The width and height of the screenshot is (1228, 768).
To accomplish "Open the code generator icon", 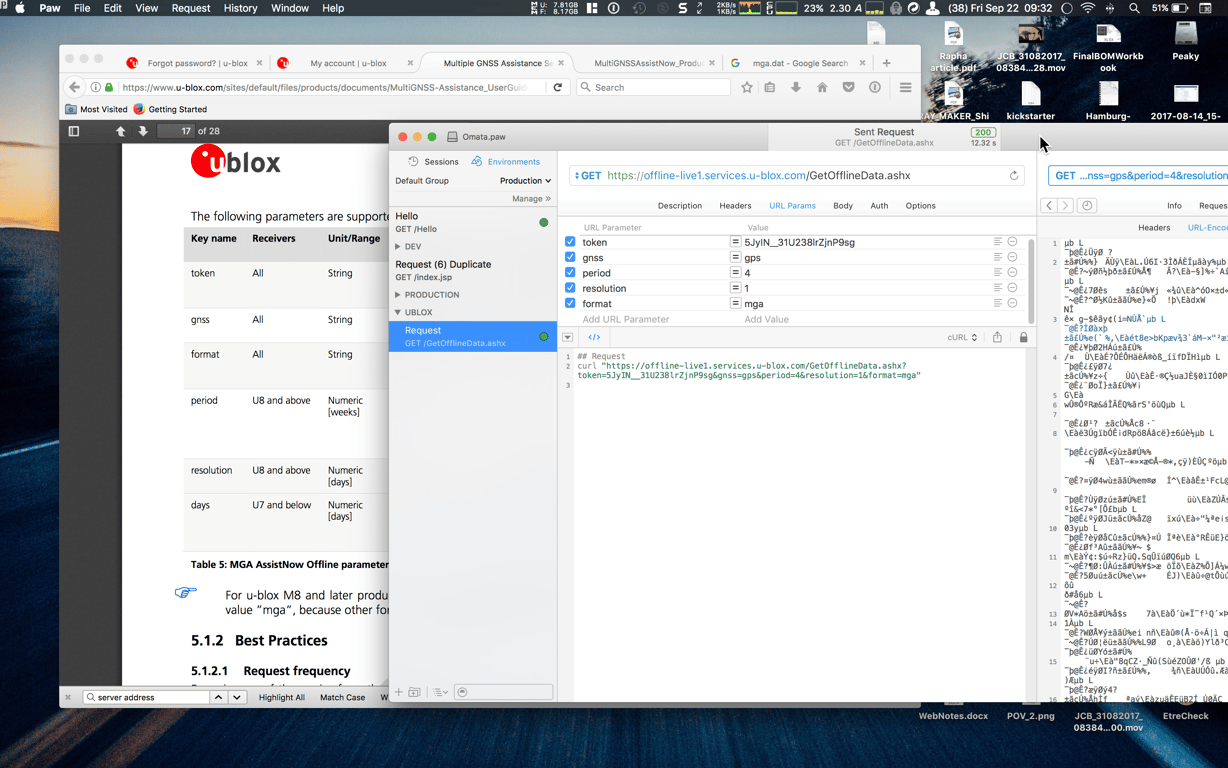I will tap(594, 337).
